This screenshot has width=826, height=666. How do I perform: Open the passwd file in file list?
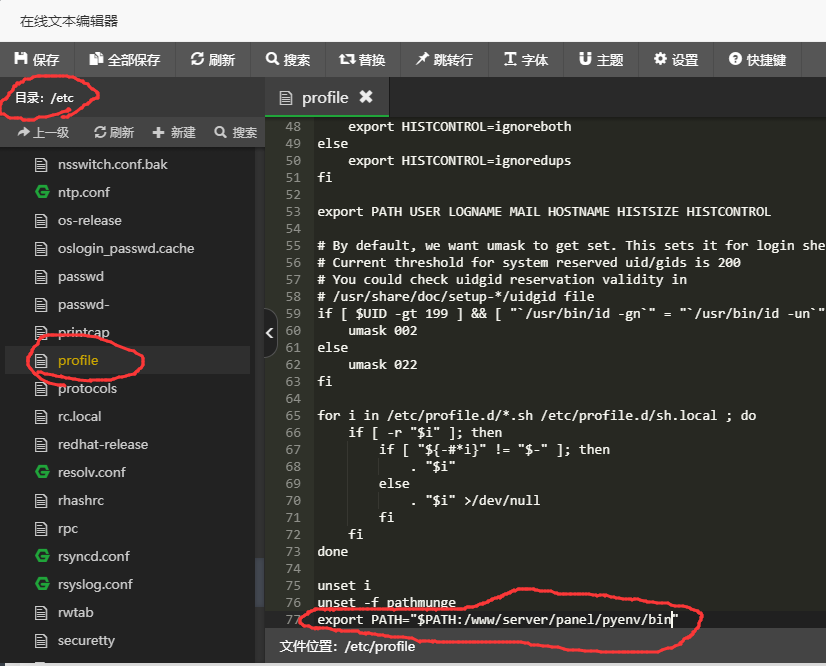pos(80,276)
